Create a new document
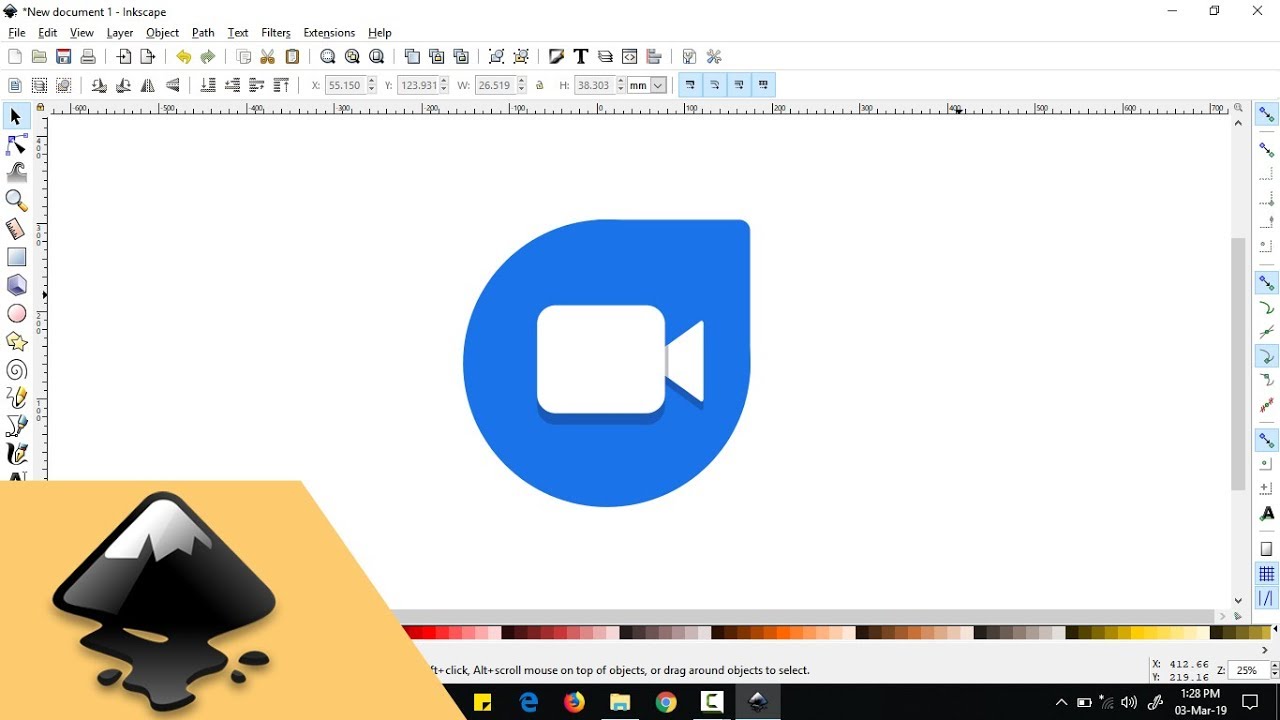 pos(14,57)
